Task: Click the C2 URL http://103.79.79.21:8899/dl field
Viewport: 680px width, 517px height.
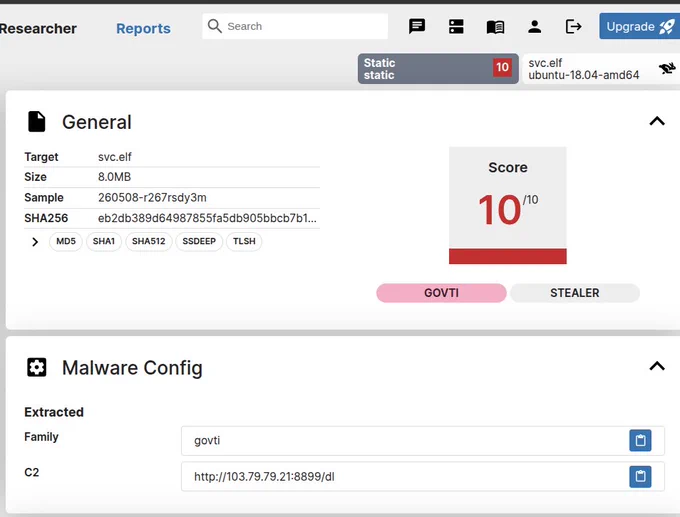Action: coord(423,477)
